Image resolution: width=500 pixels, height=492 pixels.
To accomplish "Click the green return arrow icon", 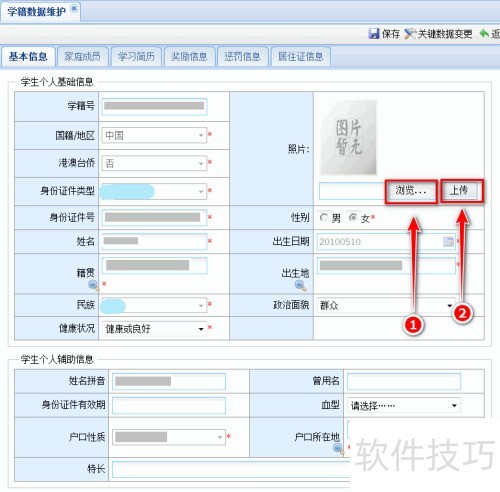I will 484,33.
